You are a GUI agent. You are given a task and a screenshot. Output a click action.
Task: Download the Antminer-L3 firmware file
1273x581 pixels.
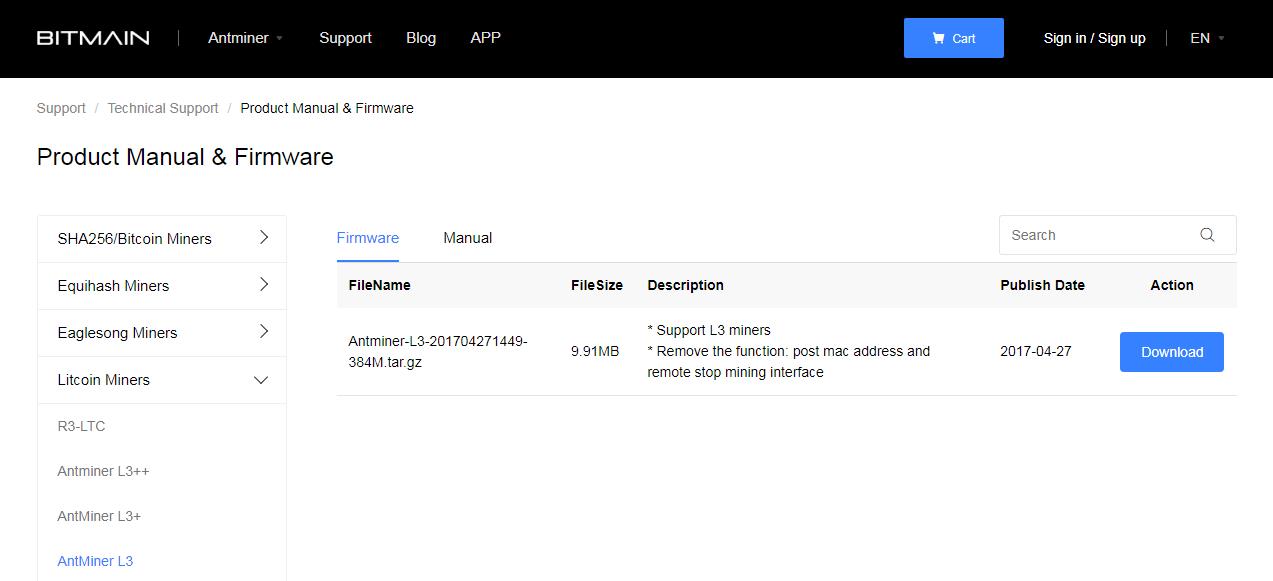(x=1171, y=352)
